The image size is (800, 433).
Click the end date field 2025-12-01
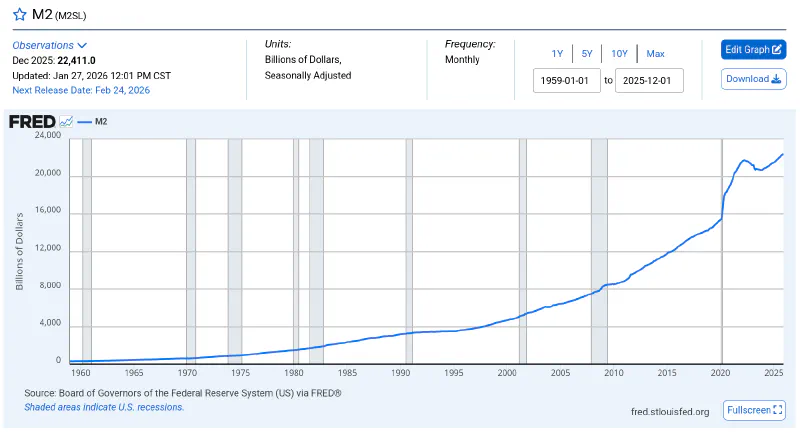650,80
